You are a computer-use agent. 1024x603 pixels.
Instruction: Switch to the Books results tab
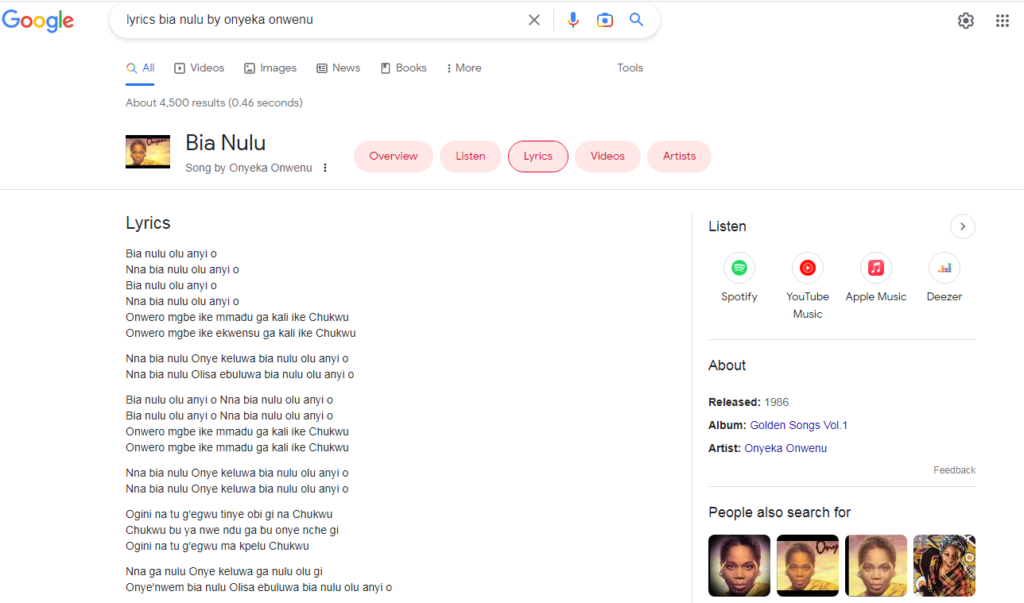click(x=404, y=68)
